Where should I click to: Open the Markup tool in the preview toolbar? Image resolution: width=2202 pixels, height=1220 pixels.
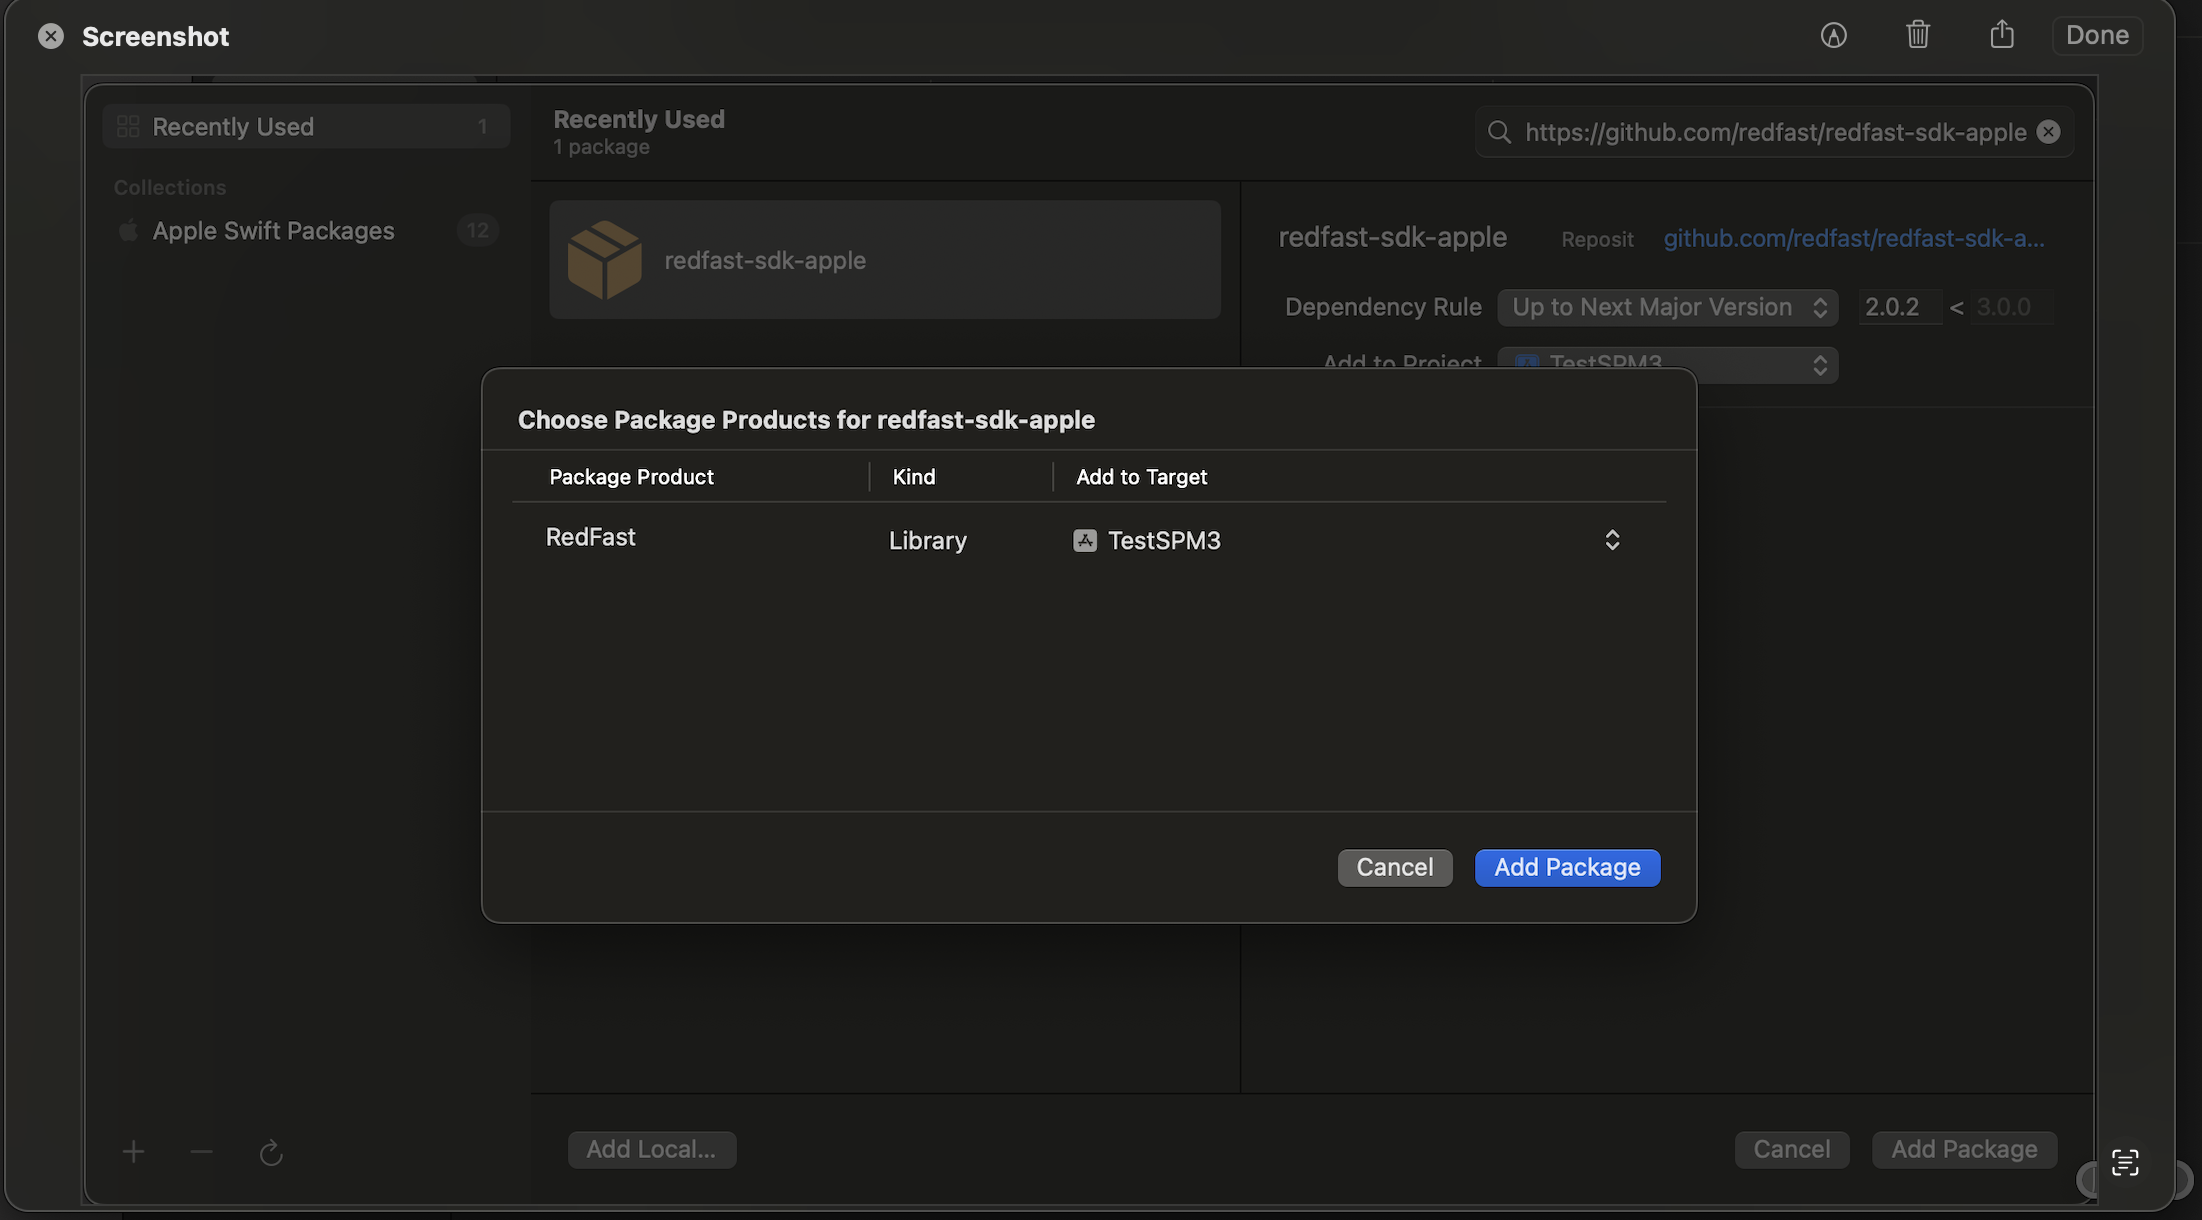pyautogui.click(x=1833, y=35)
